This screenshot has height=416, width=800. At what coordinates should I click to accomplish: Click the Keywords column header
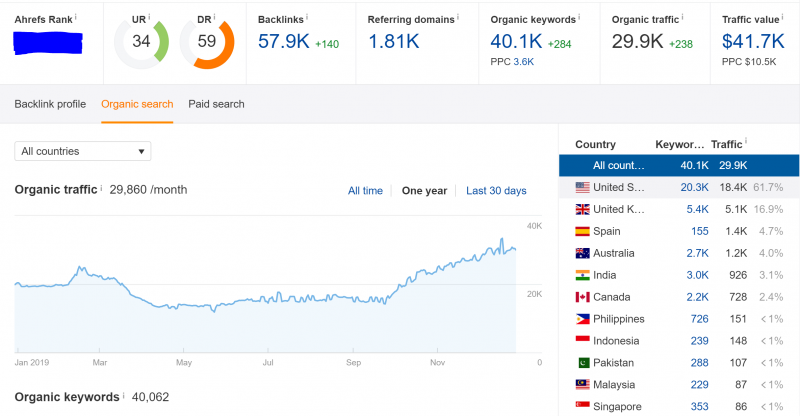[x=680, y=144]
